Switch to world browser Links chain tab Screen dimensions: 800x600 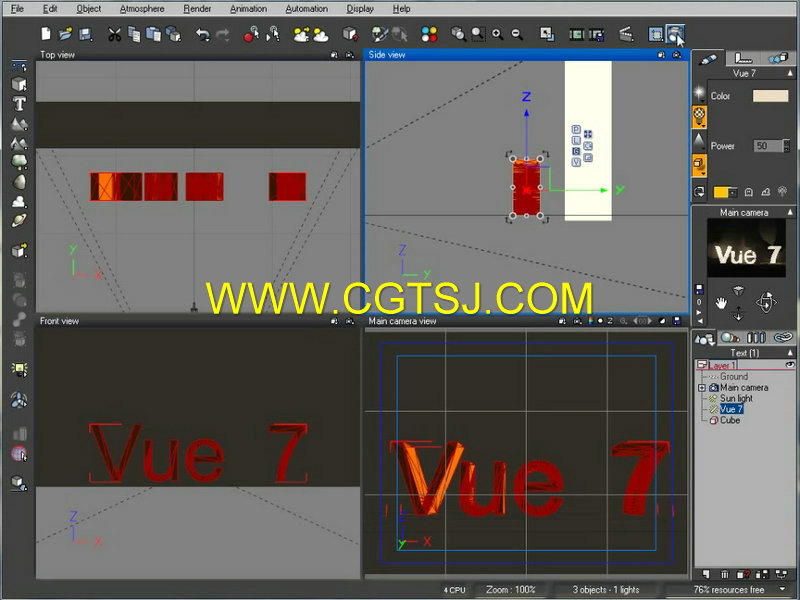tap(783, 337)
